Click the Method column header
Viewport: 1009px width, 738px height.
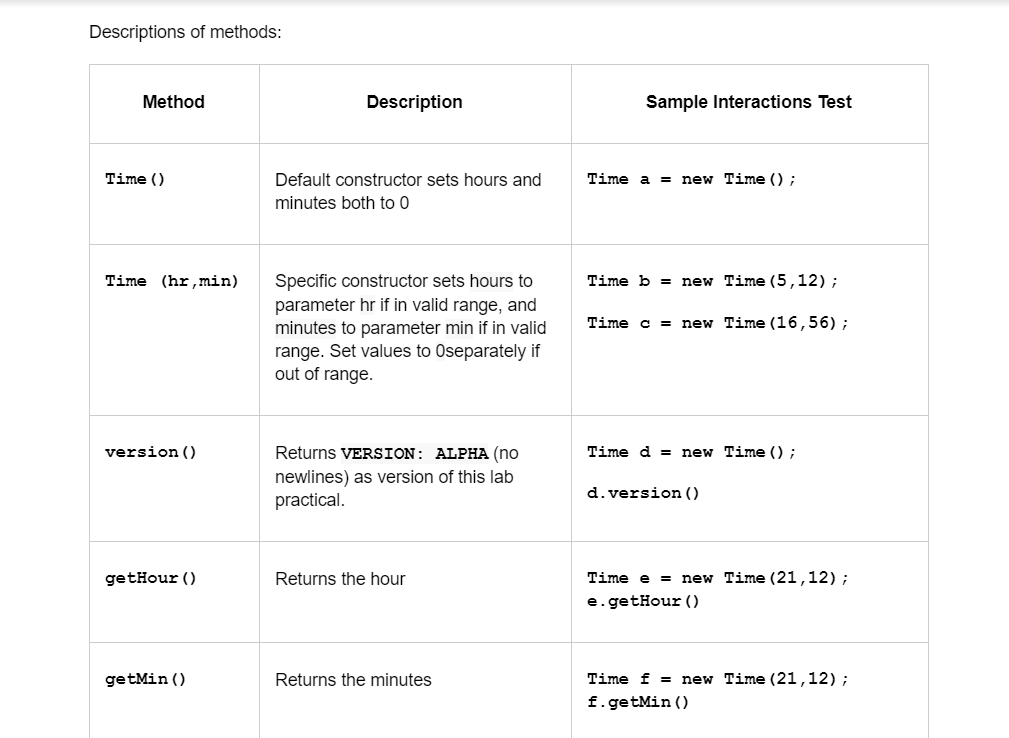[x=173, y=102]
